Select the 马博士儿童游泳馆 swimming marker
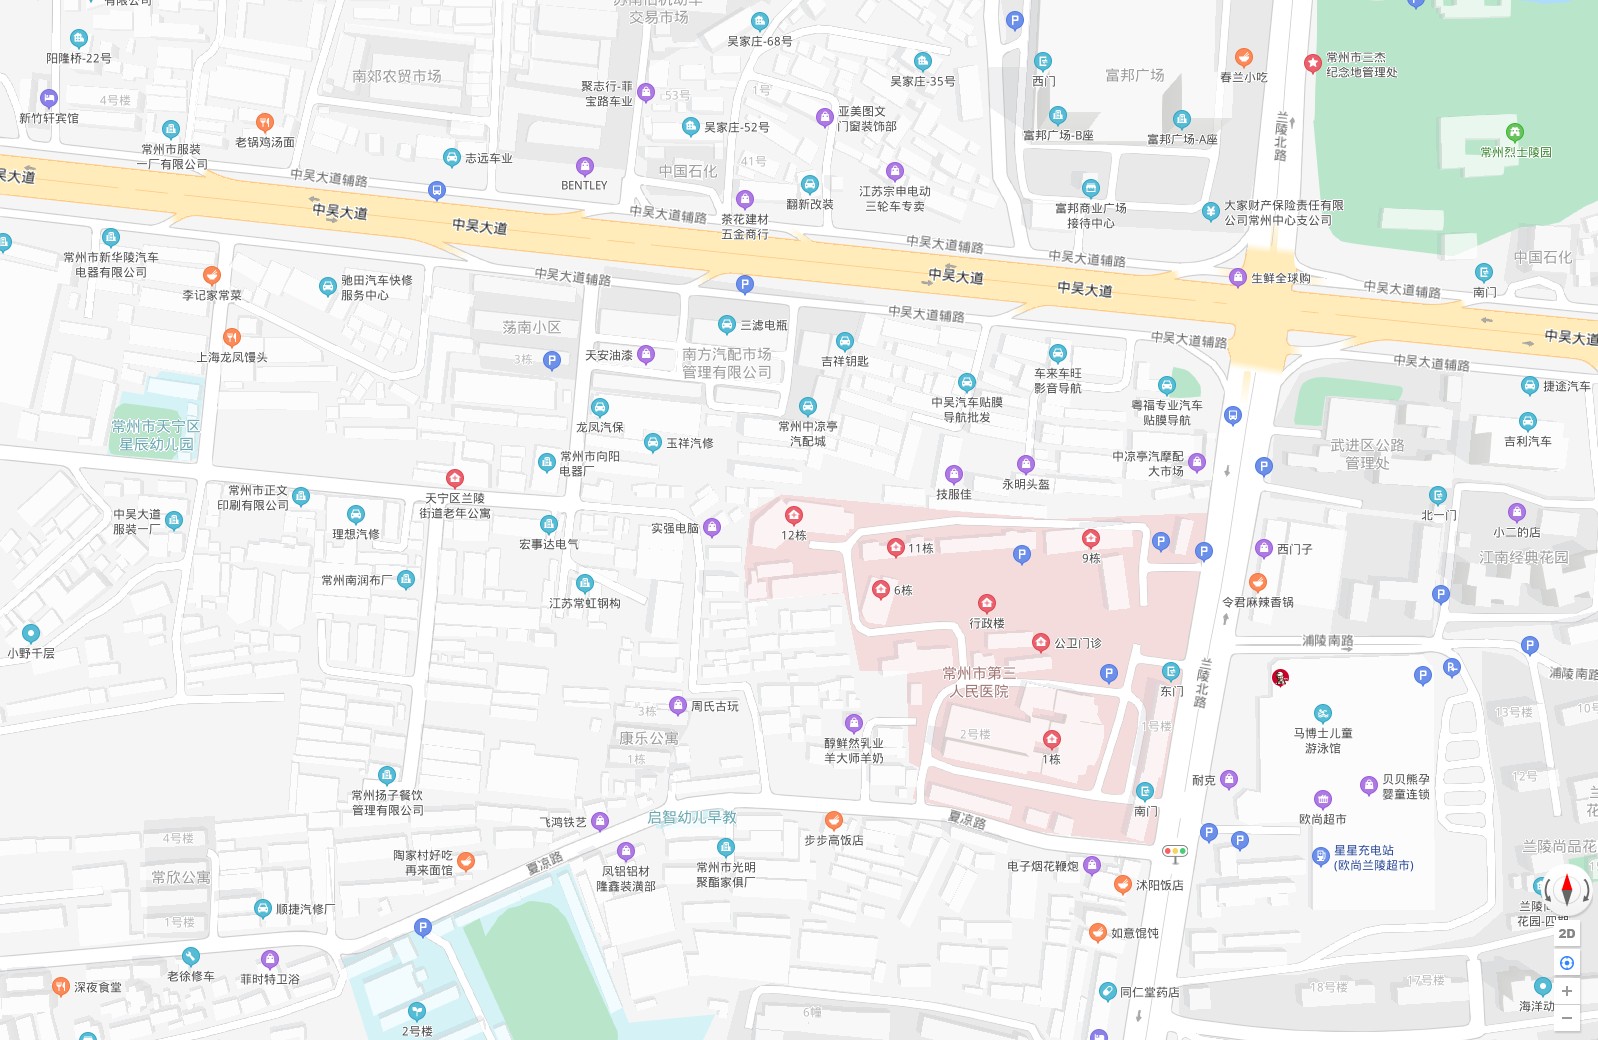1598x1040 pixels. click(x=1323, y=714)
